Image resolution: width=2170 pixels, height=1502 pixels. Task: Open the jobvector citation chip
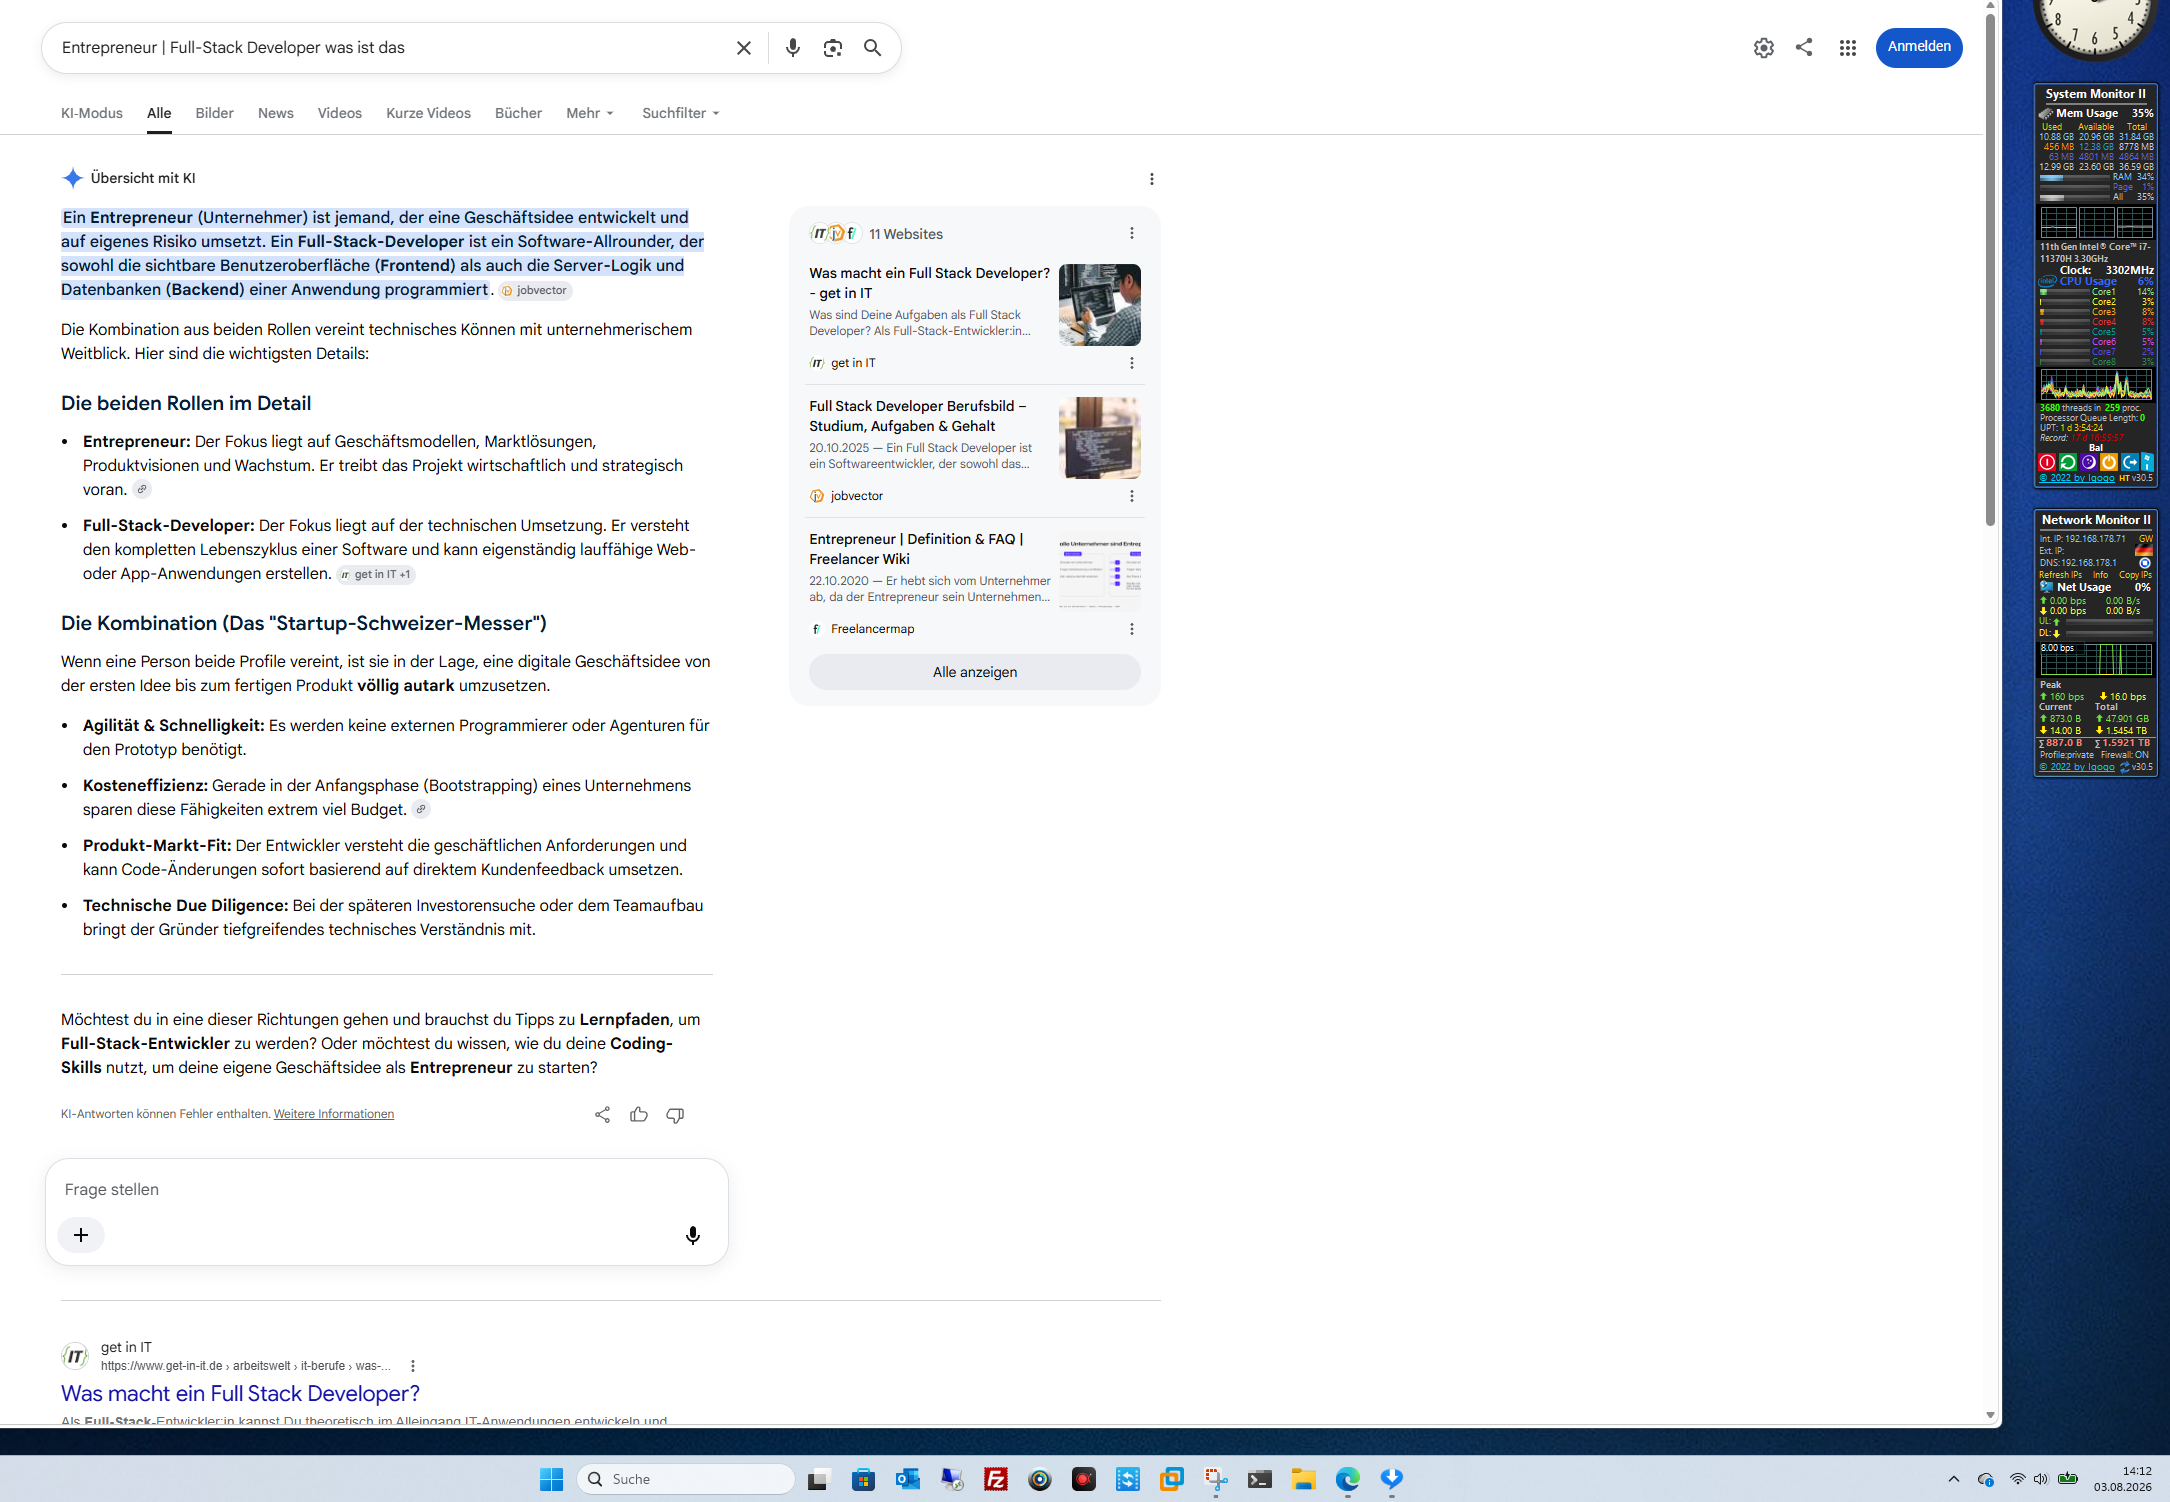(535, 291)
